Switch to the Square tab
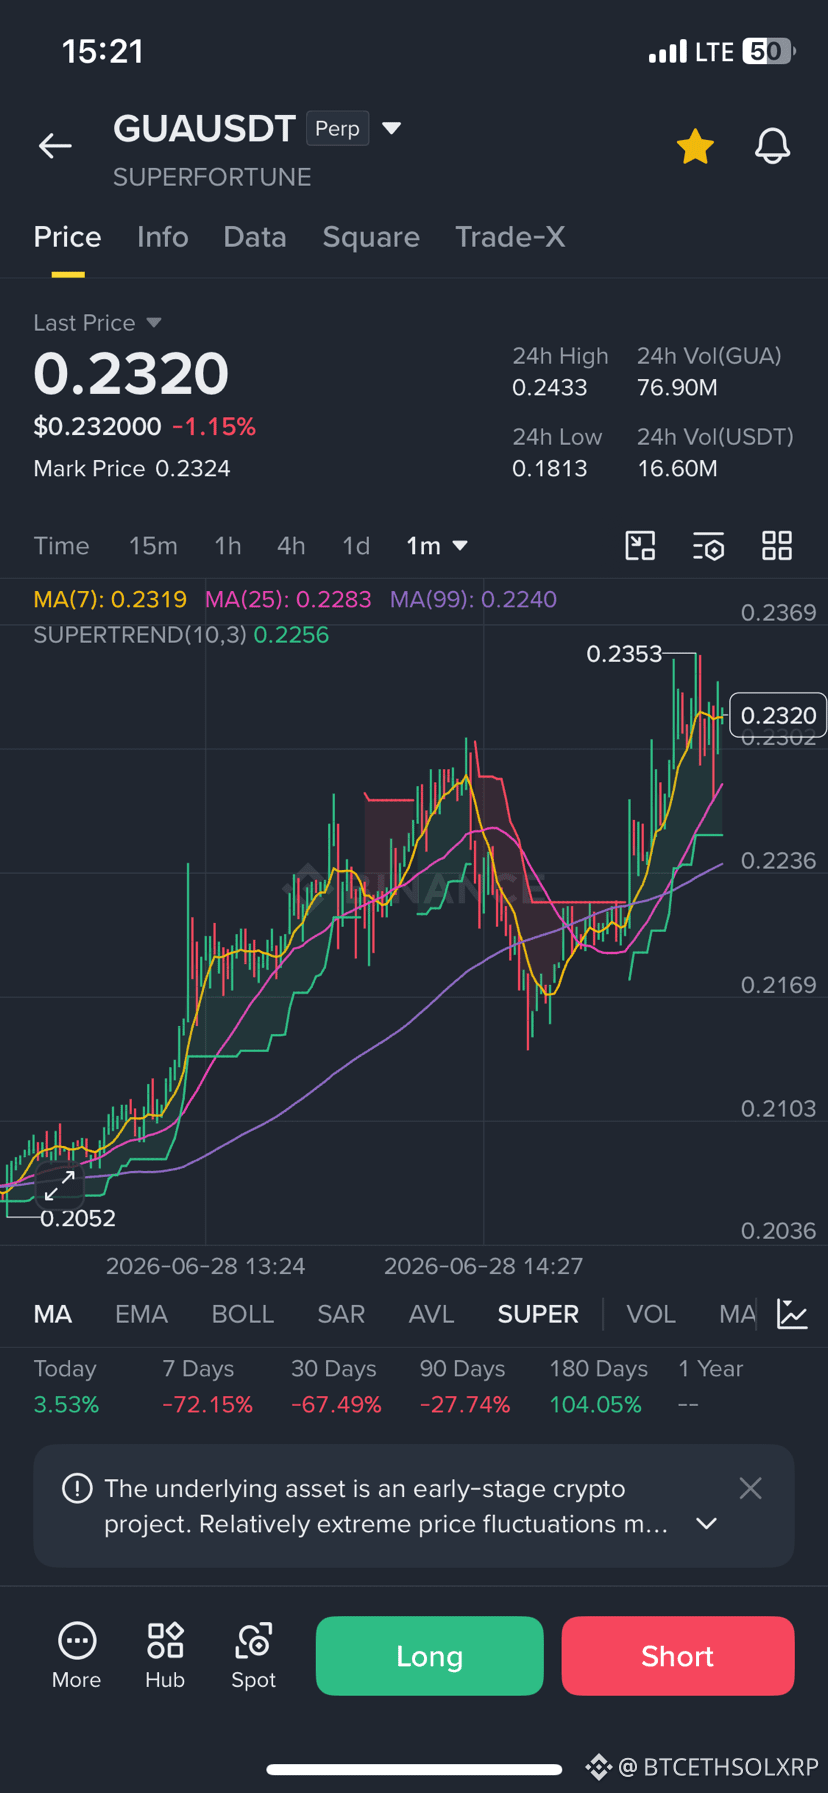Viewport: 828px width, 1793px height. tap(371, 237)
